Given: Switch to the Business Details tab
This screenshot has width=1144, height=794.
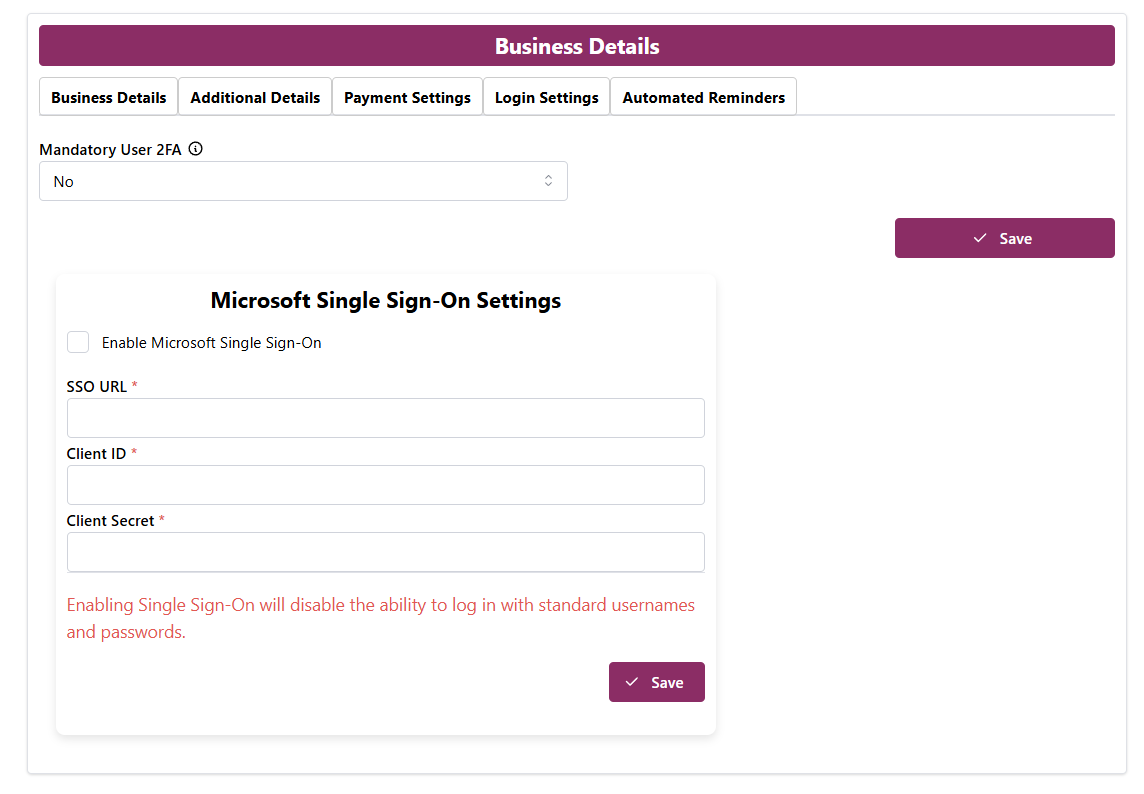Looking at the screenshot, I should pyautogui.click(x=109, y=97).
